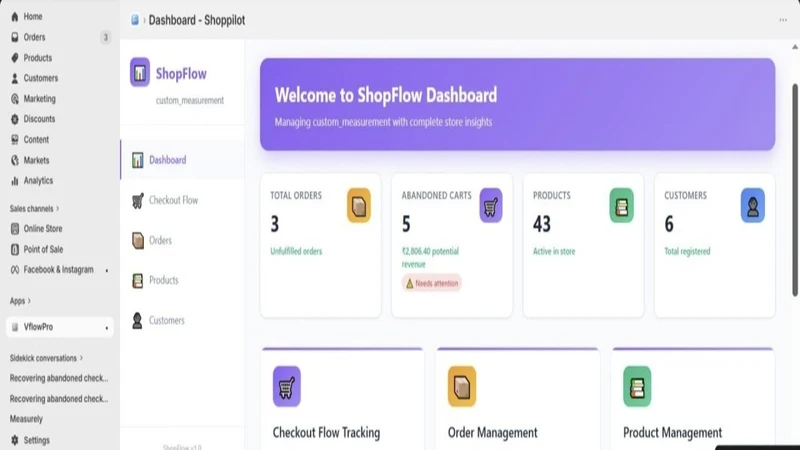Screen dimensions: 800x450
Task: Open Products in ShopFlow menu
Action: tap(183, 280)
